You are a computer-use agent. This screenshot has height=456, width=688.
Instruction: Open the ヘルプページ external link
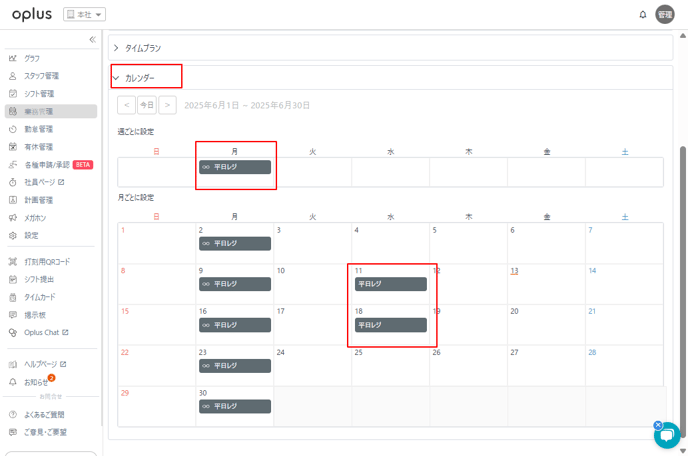tap(44, 364)
